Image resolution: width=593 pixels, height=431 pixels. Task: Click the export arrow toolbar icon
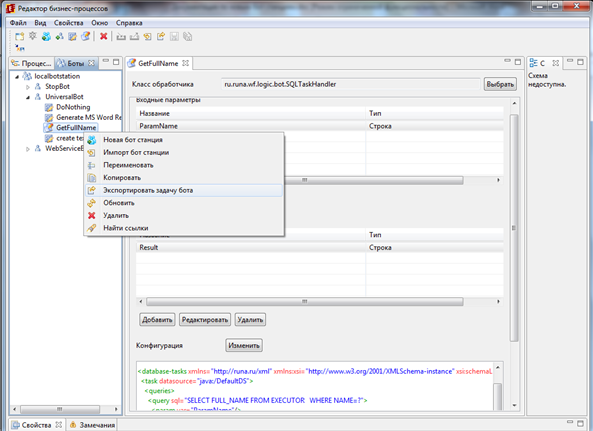(x=161, y=36)
